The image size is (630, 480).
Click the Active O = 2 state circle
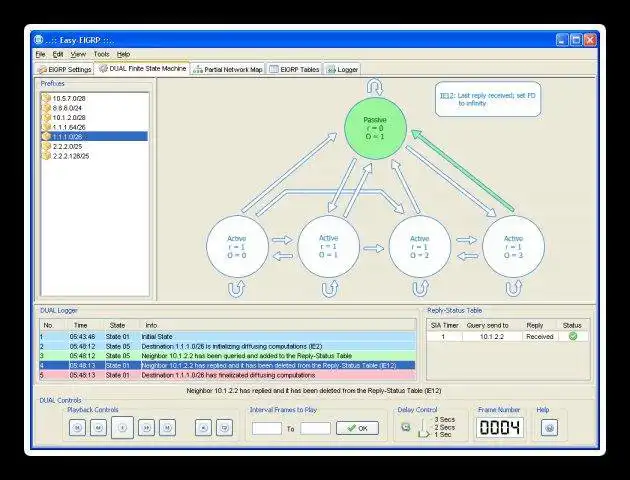tap(420, 246)
